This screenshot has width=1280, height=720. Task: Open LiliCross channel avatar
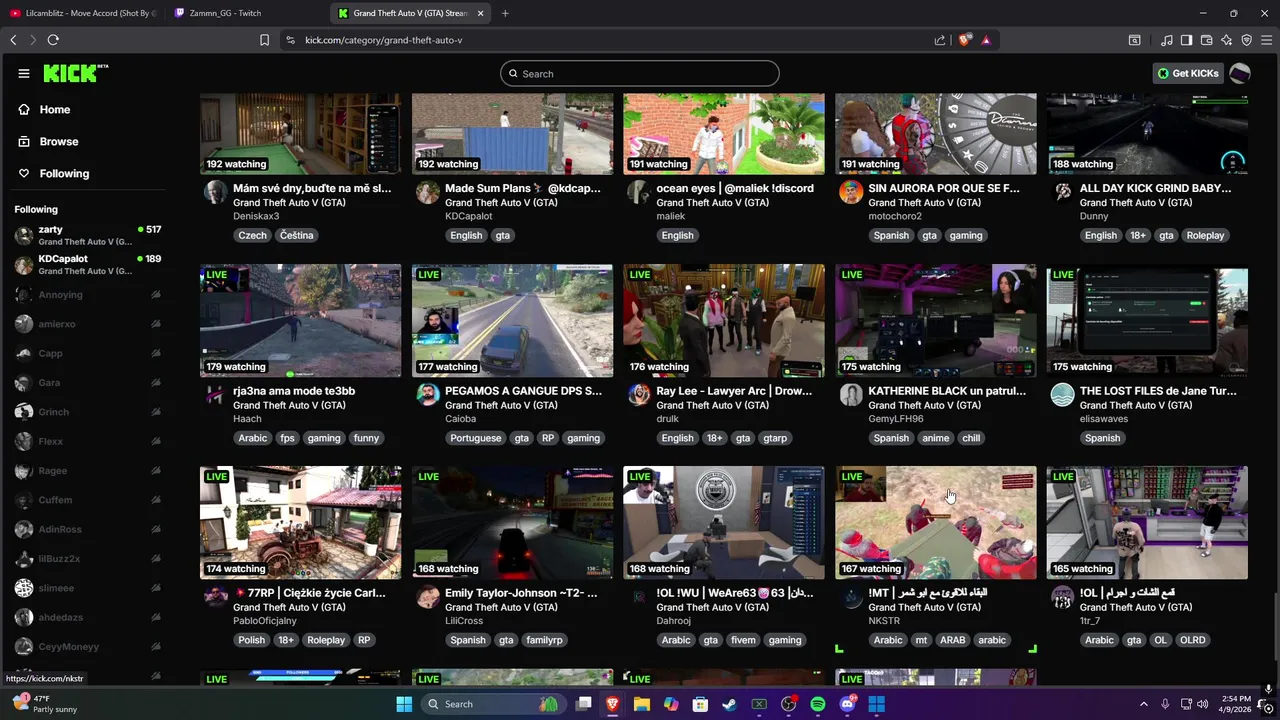[x=427, y=597]
